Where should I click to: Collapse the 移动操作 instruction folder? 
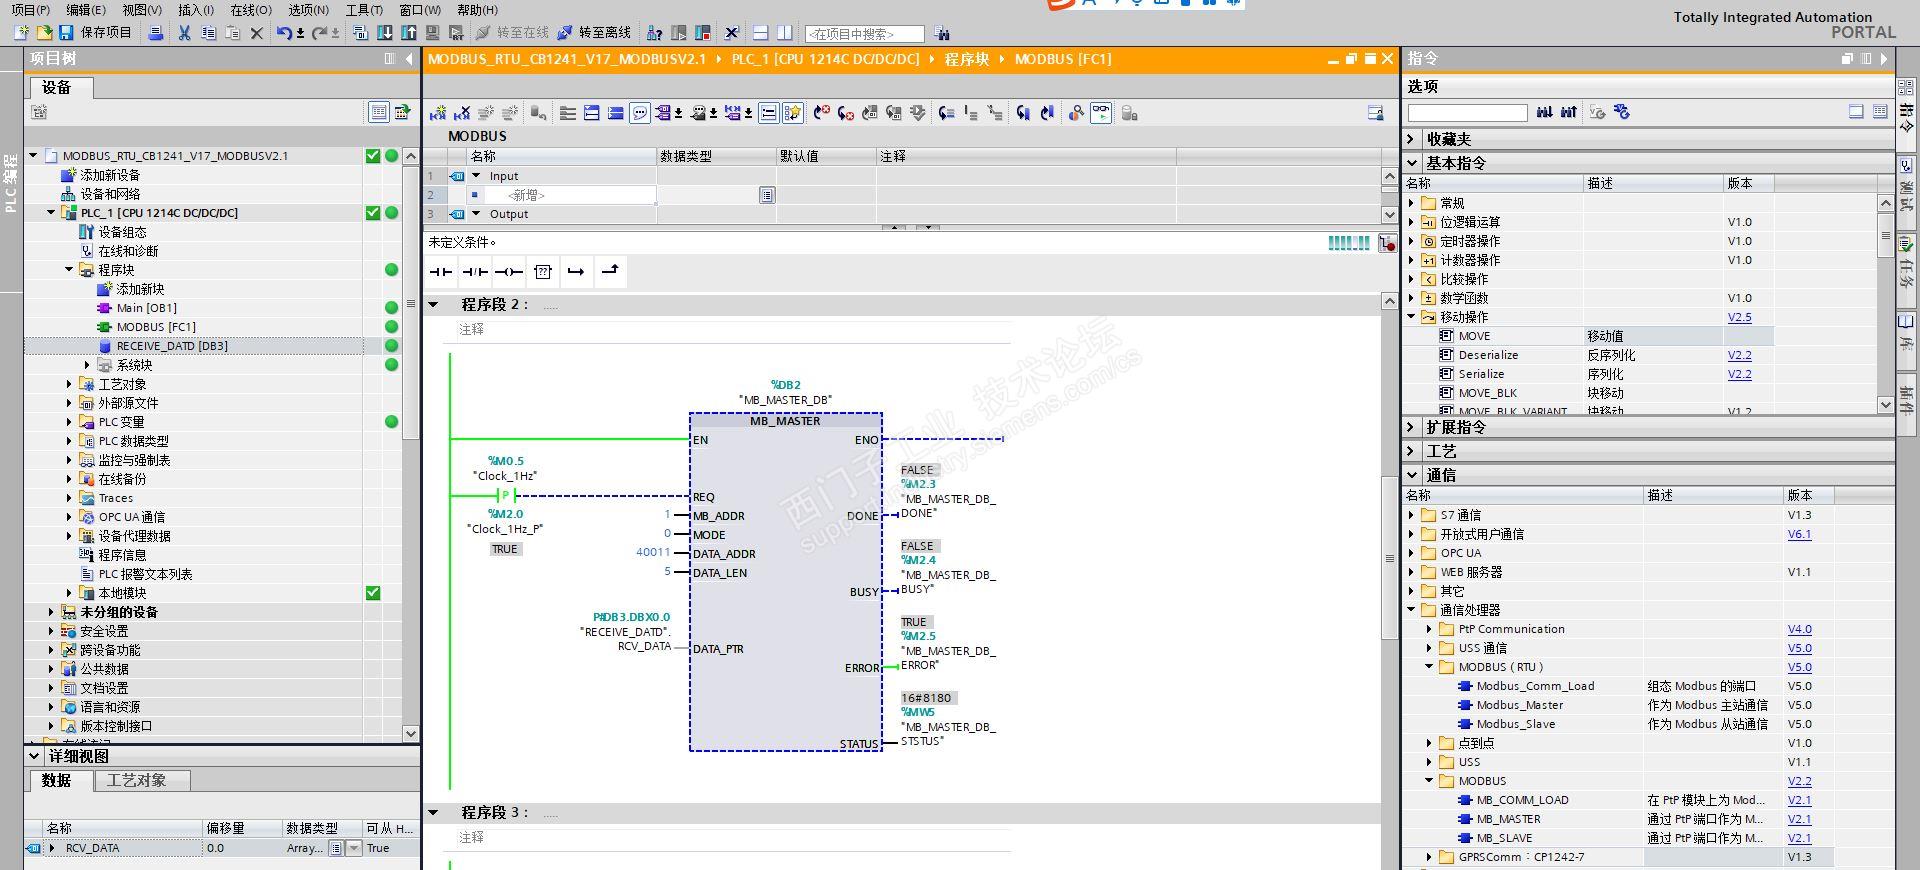coord(1412,317)
